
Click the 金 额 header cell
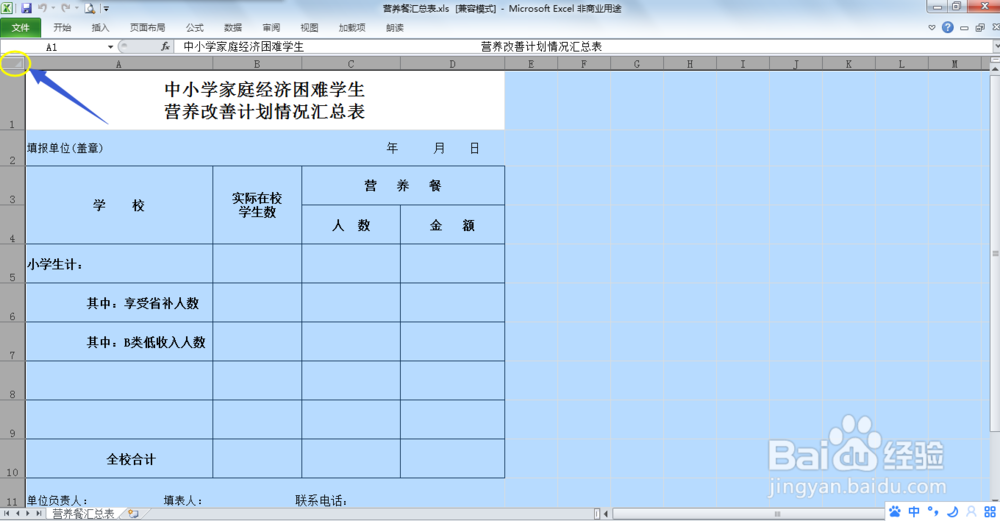tap(452, 224)
